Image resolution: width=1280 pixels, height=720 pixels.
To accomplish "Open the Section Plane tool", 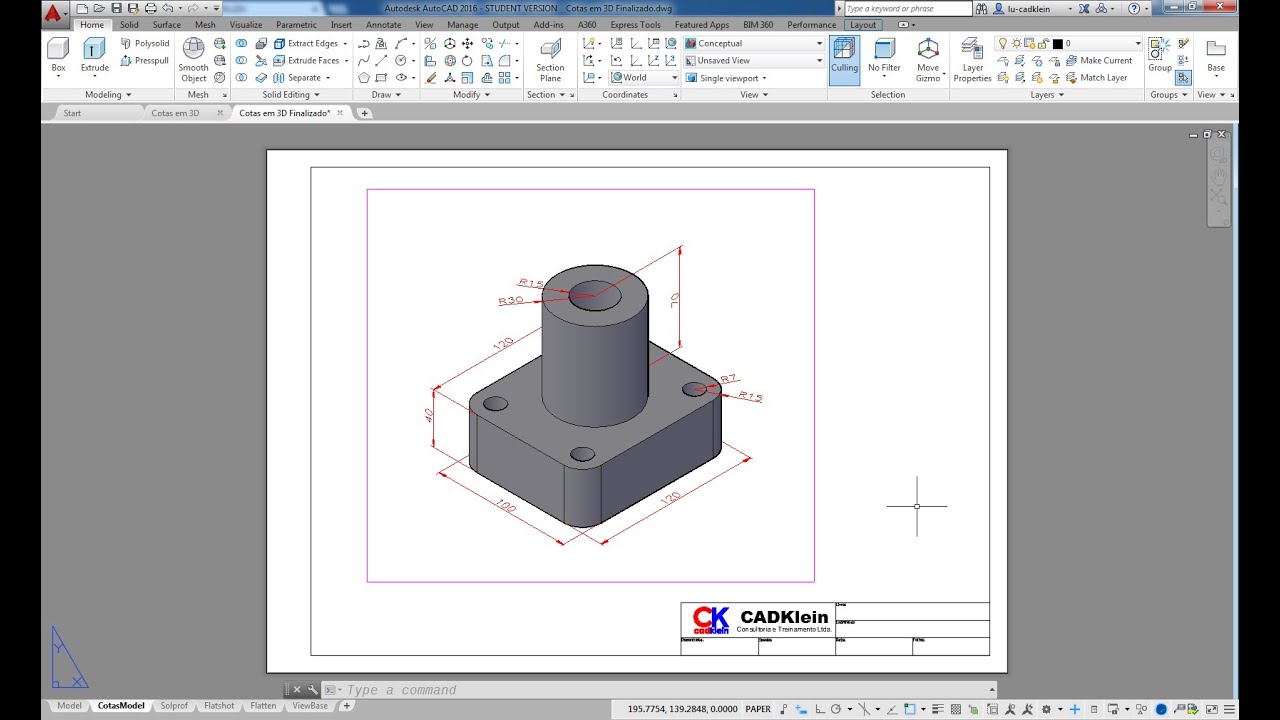I will click(x=550, y=60).
